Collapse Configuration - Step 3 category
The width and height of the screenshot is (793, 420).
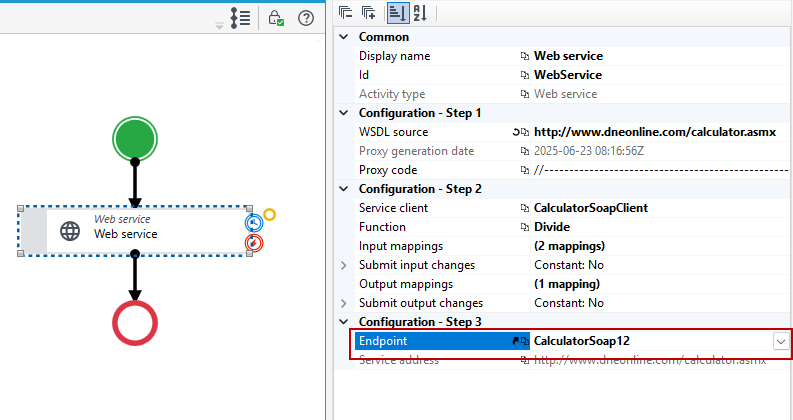pyautogui.click(x=344, y=322)
